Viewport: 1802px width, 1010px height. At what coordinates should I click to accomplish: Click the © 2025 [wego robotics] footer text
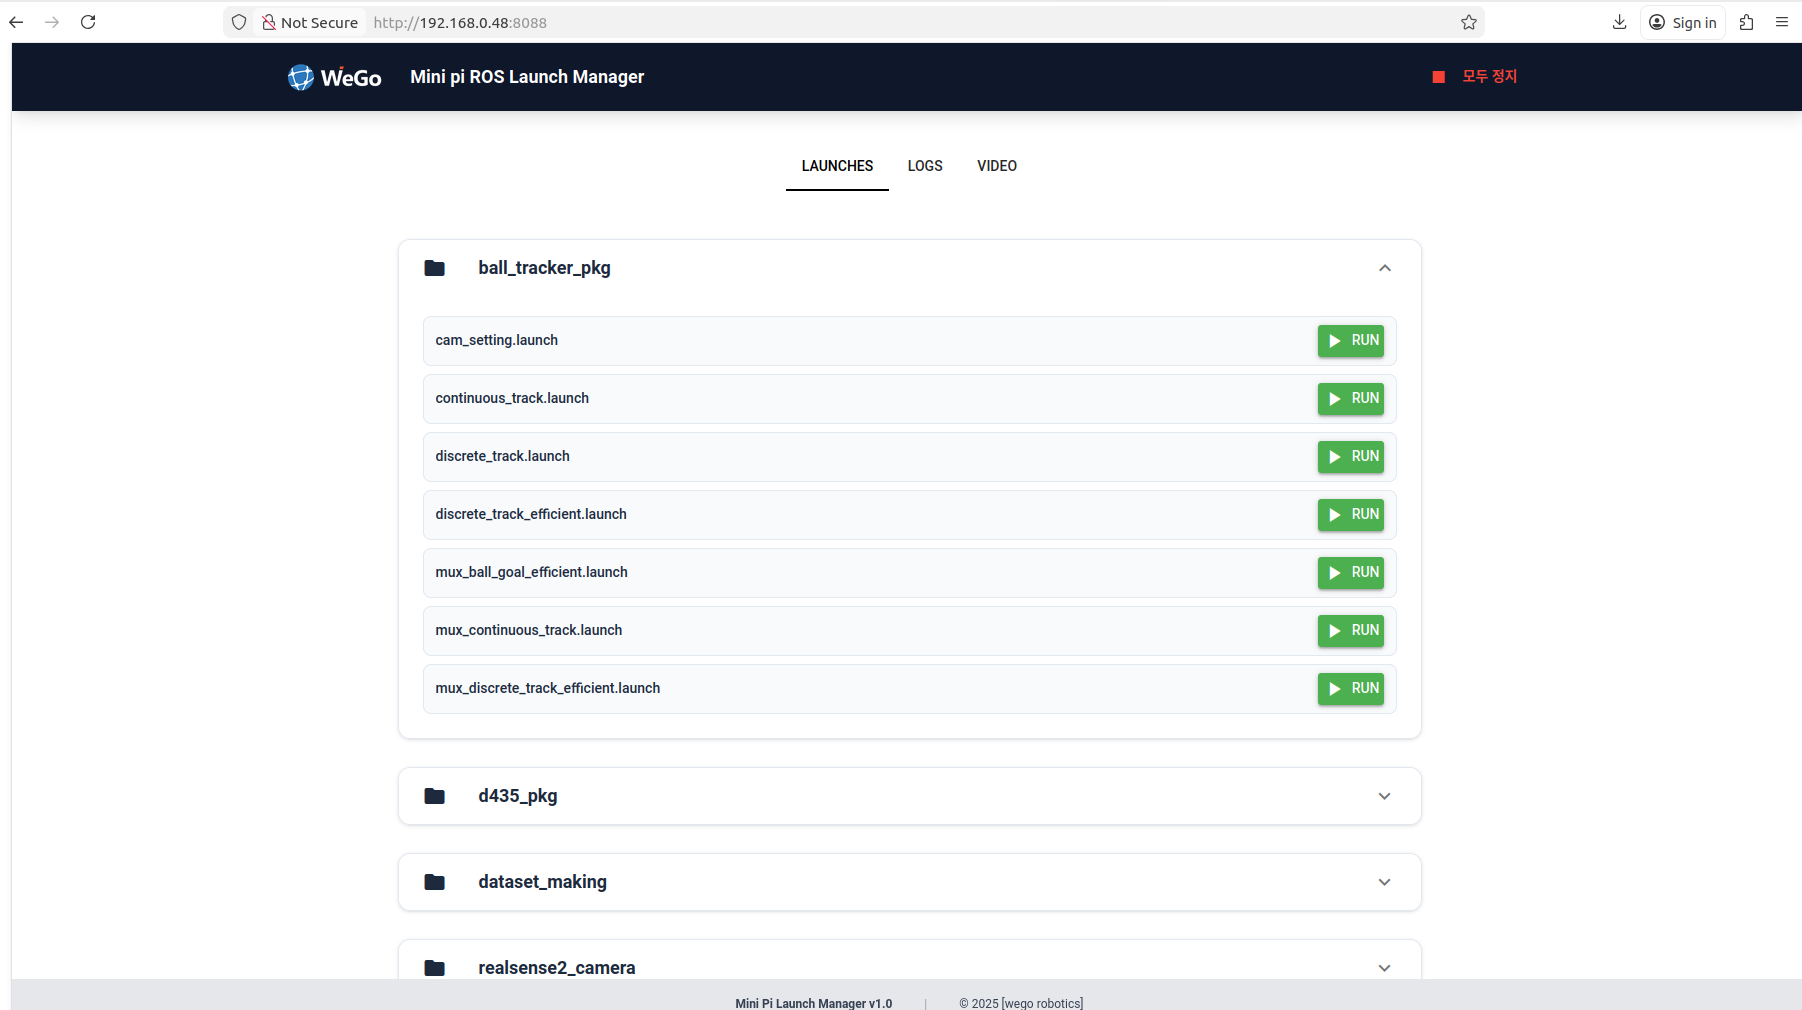[1021, 1003]
